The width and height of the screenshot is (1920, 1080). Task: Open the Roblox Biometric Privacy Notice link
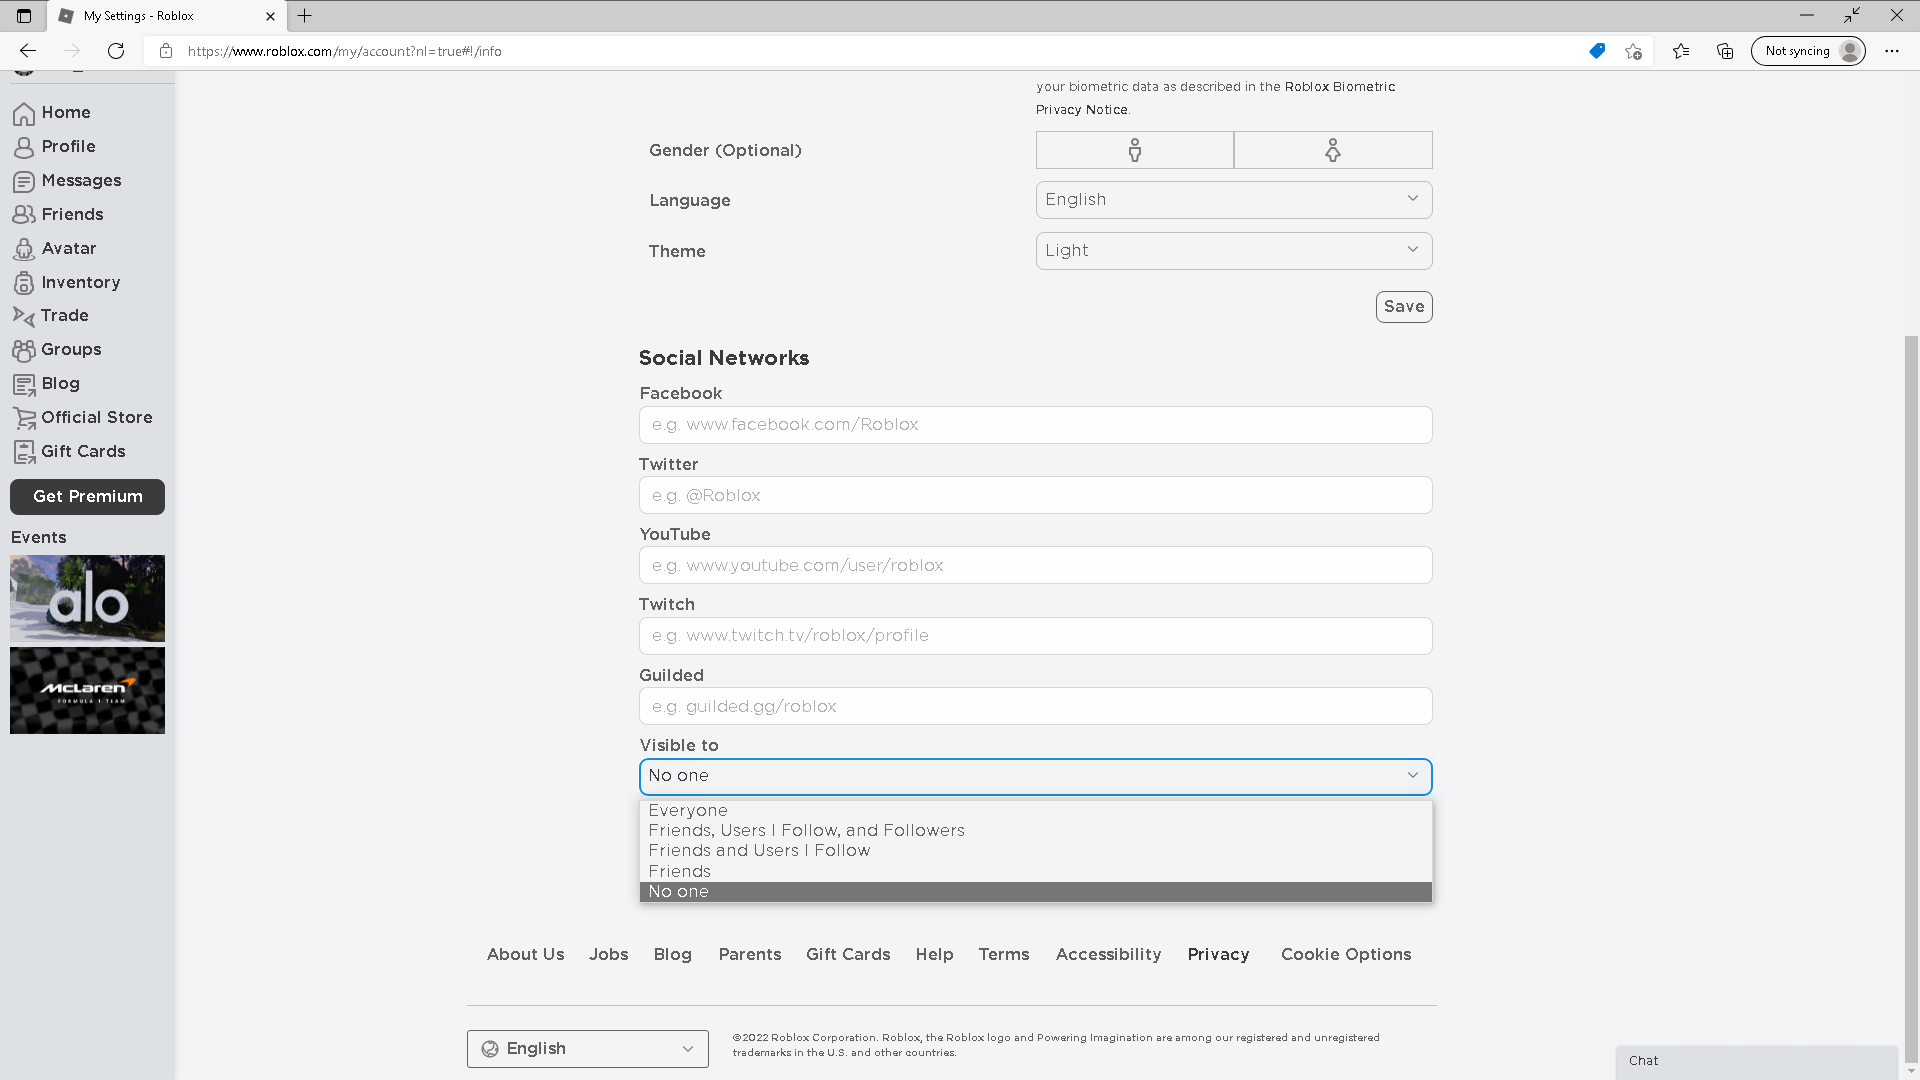tap(1340, 87)
